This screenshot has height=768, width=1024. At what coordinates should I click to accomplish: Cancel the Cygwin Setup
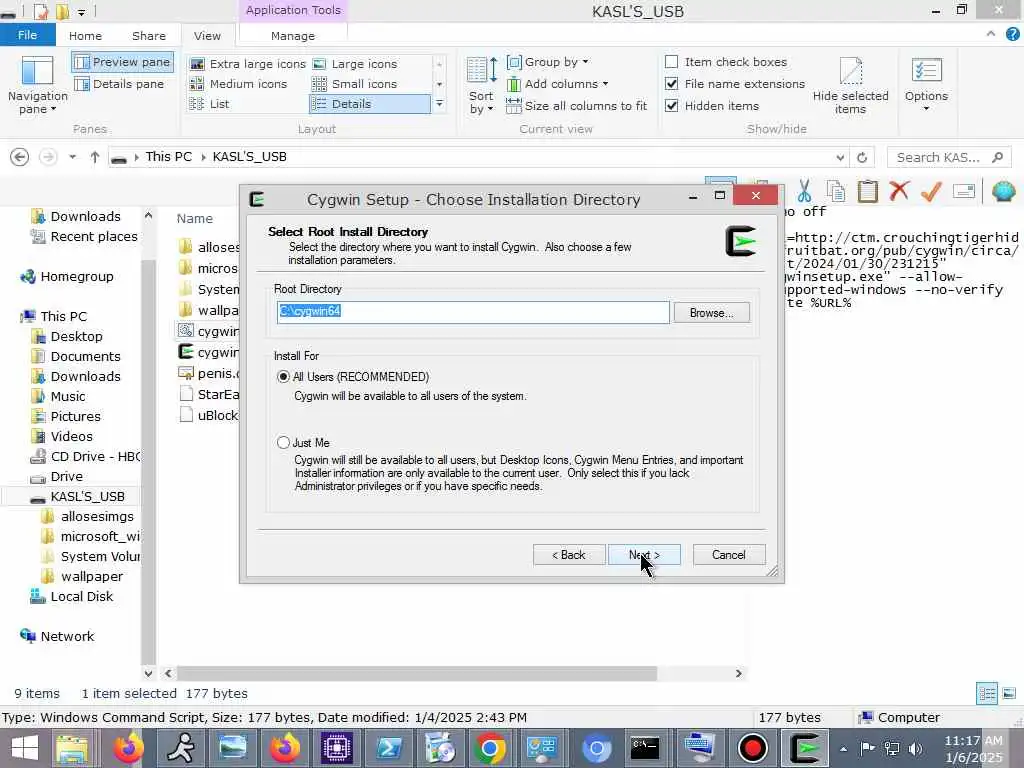(x=729, y=554)
